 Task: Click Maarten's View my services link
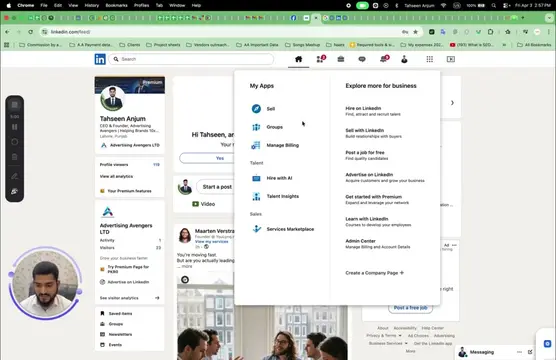(x=212, y=242)
